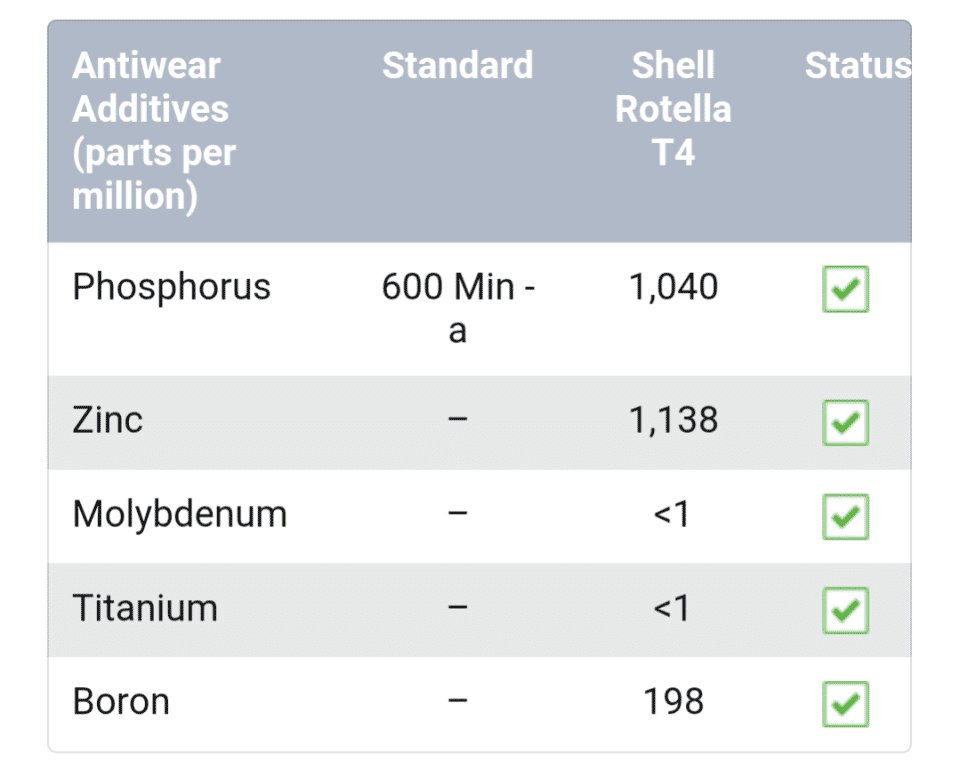Click the Zinc status checkmark
960x768 pixels.
pyautogui.click(x=845, y=423)
